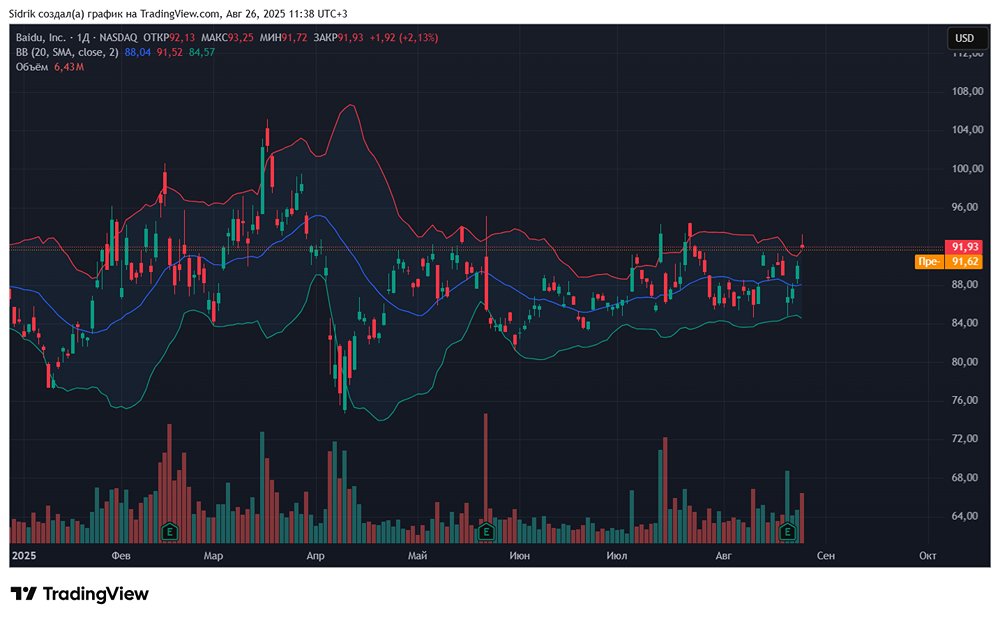This screenshot has width=1000, height=620.
Task: Click the Июл month label
Action: (x=617, y=556)
